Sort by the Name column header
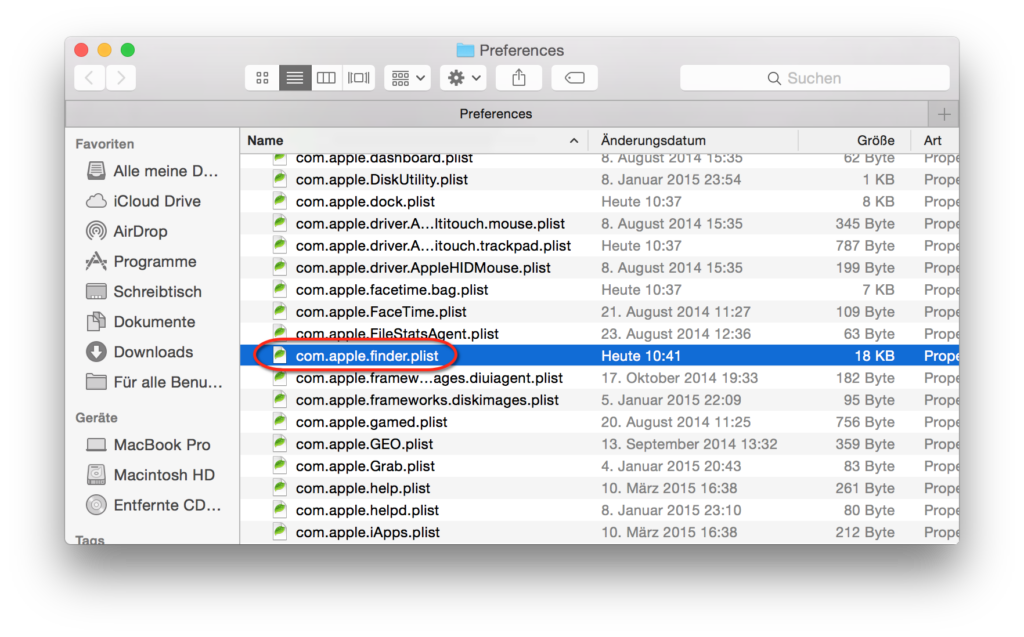The width and height of the screenshot is (1024, 637). point(414,140)
